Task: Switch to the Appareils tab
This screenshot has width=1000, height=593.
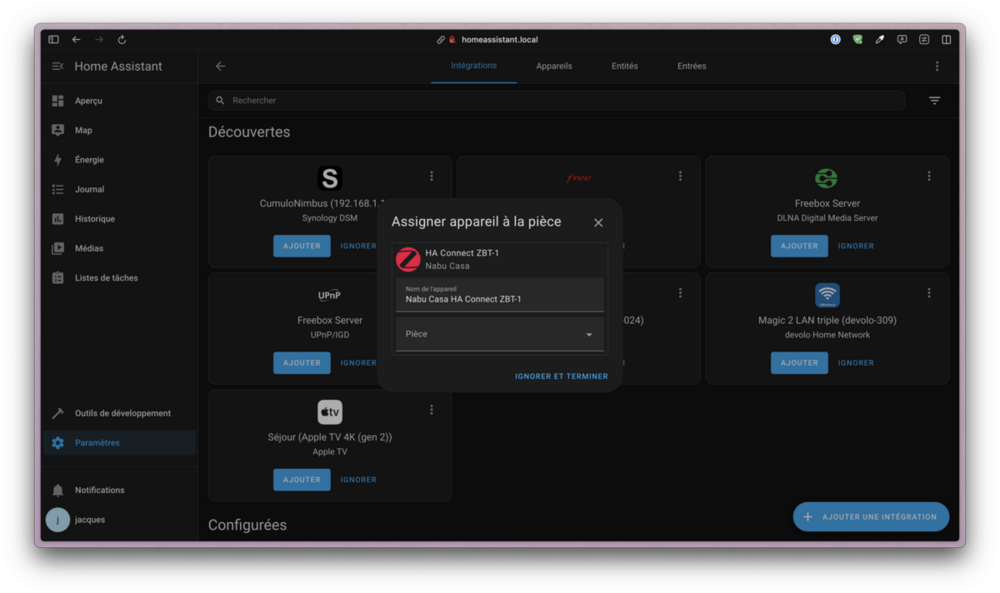Action: click(x=554, y=66)
